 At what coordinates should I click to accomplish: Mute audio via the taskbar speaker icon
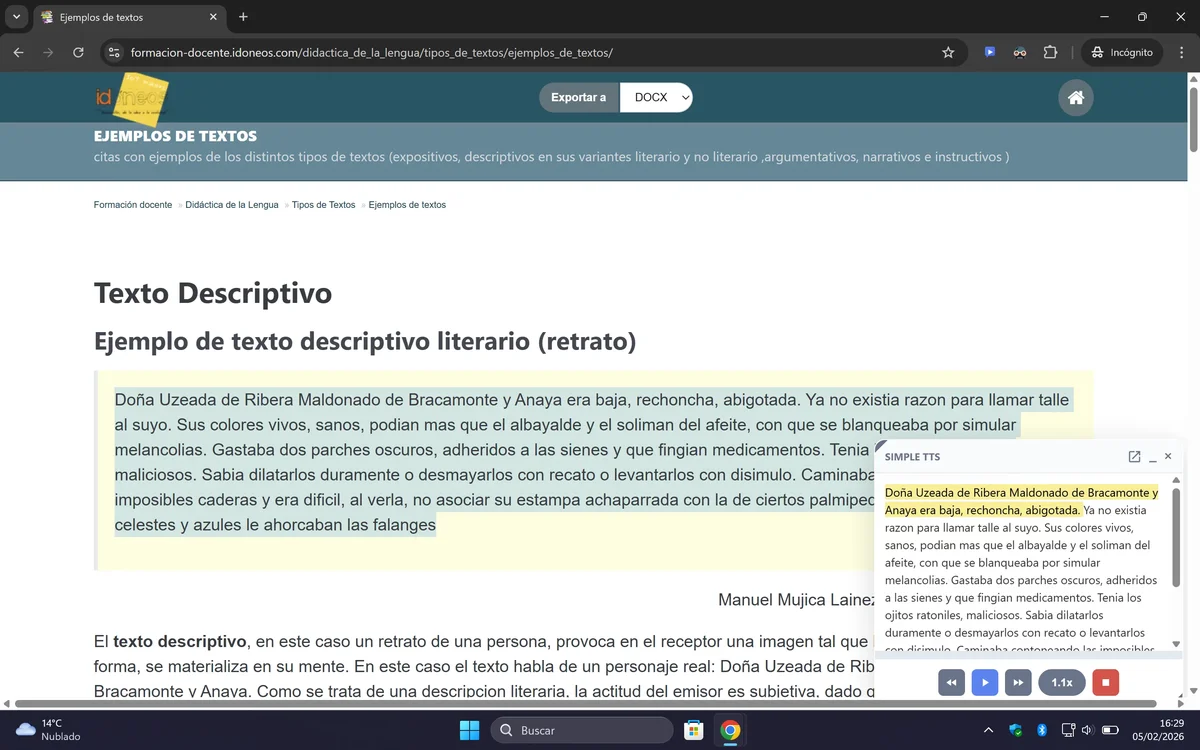[1088, 730]
